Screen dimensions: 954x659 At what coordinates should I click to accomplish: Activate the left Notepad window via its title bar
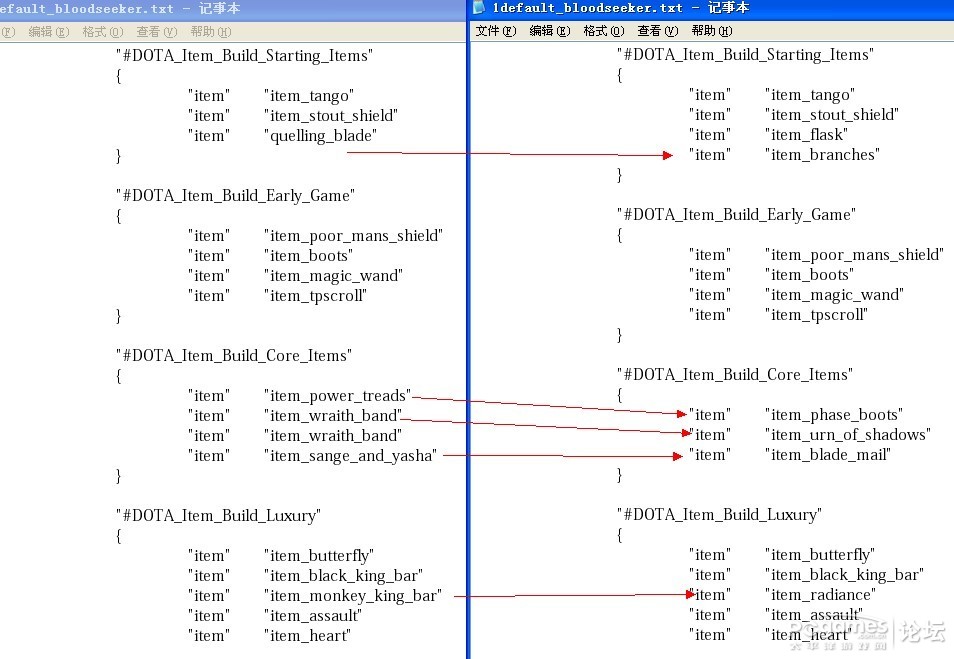[233, 9]
